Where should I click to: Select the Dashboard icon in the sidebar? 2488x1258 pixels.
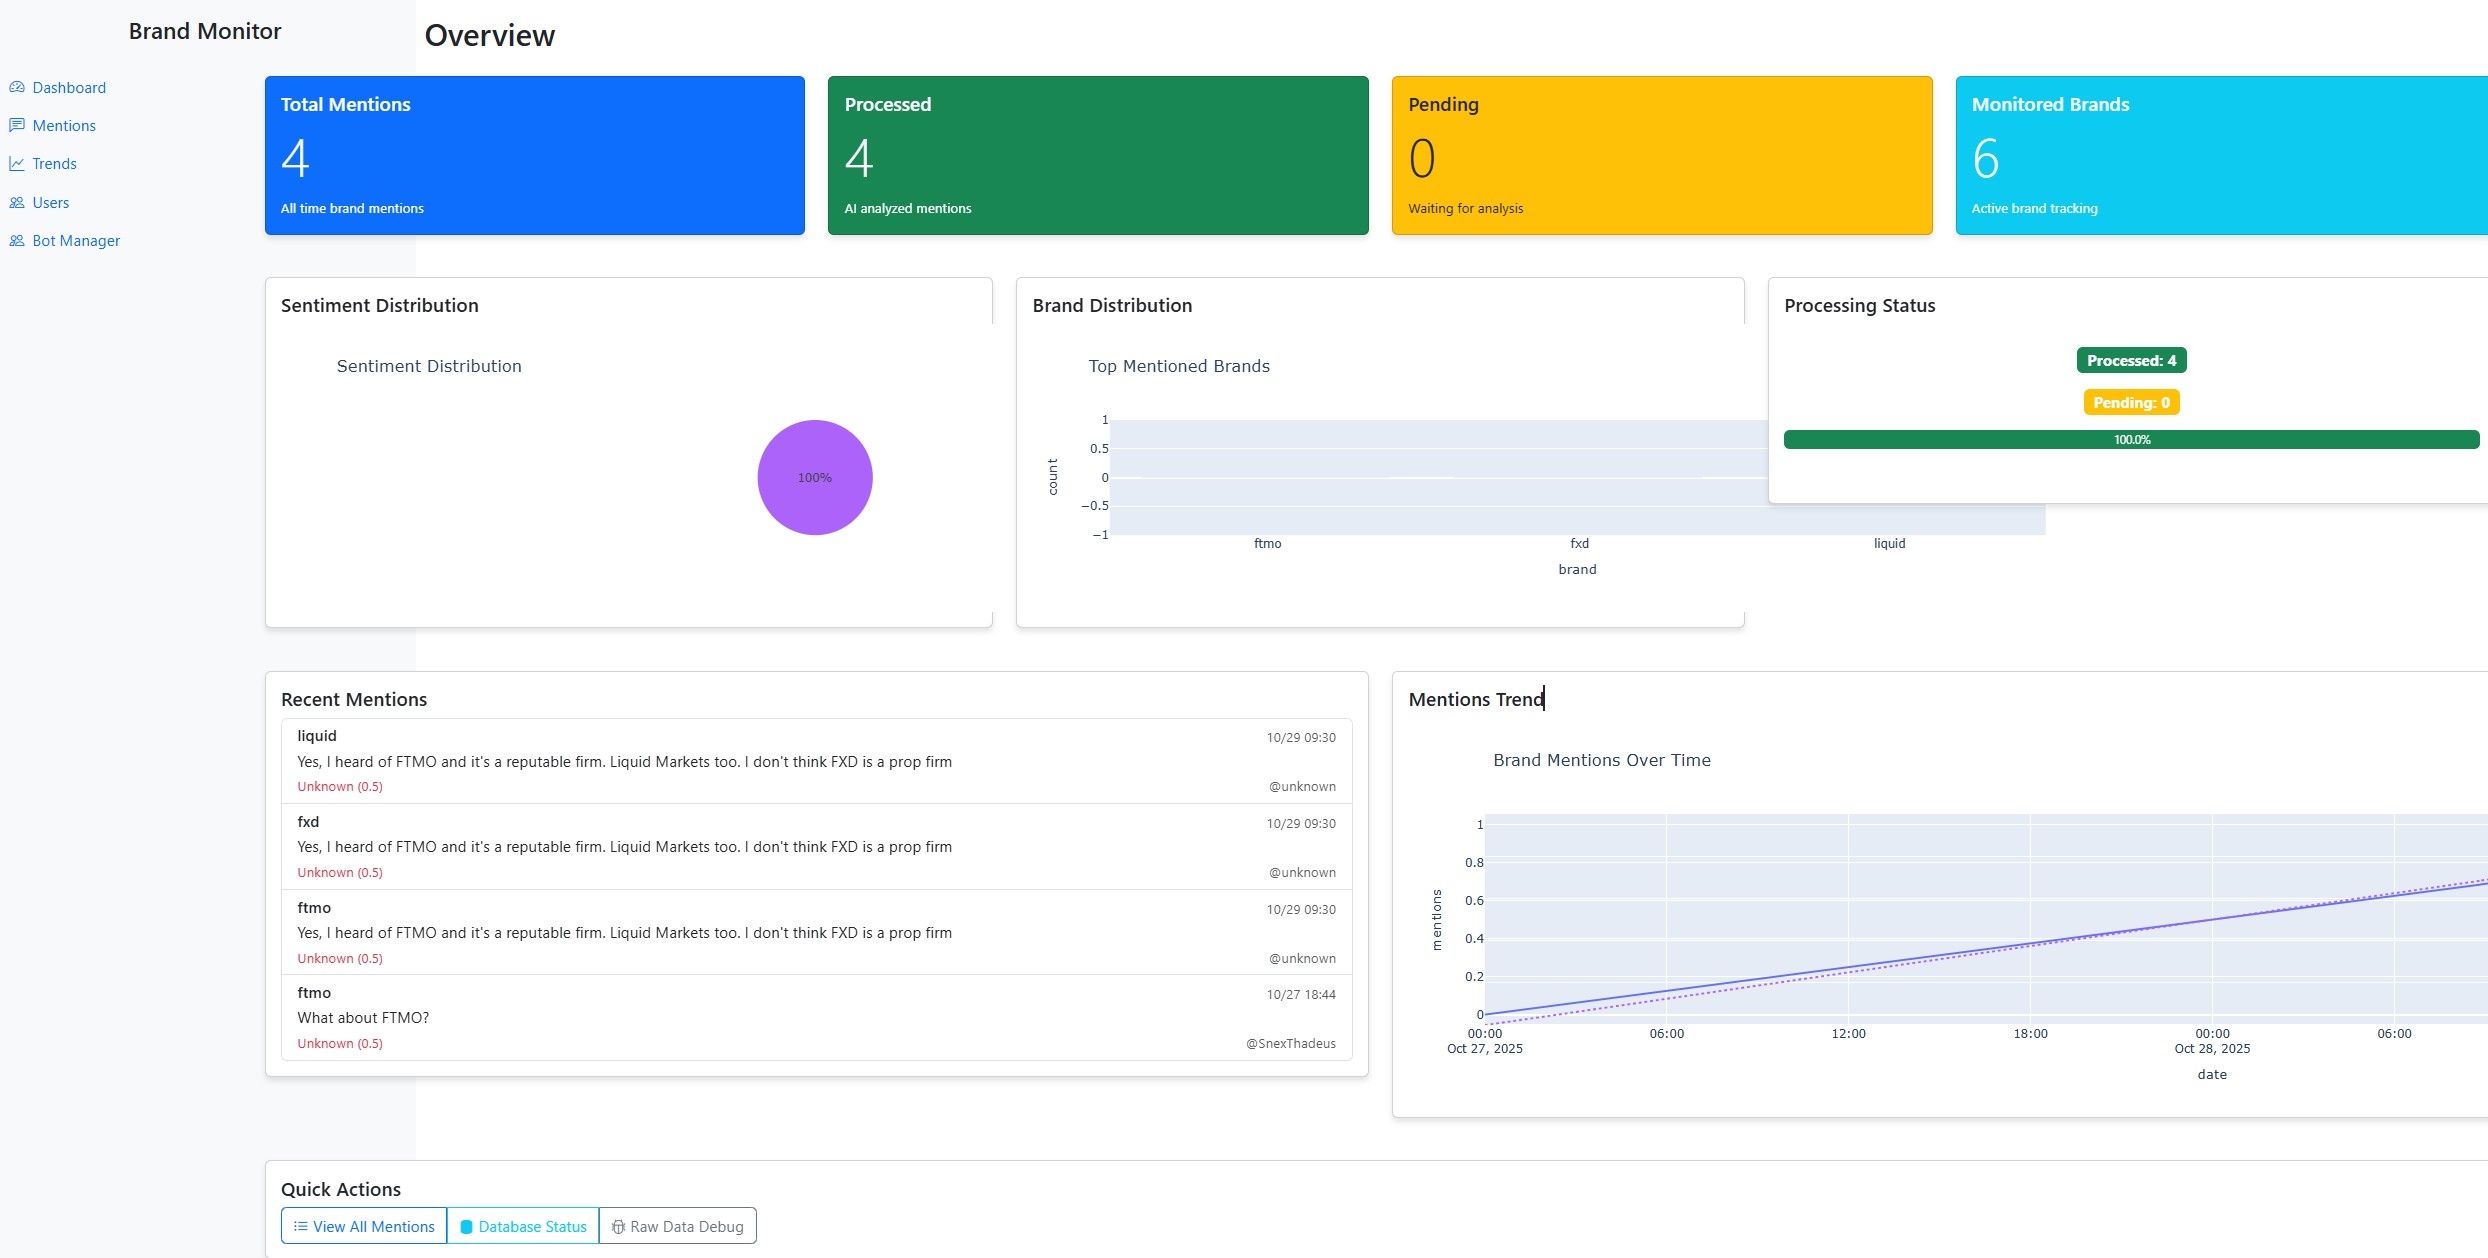(x=17, y=87)
